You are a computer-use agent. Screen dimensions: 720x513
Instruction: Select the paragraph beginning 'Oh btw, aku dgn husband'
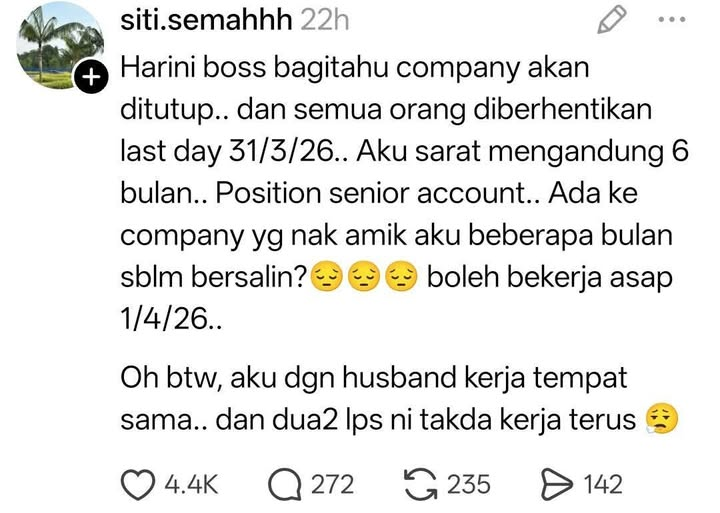click(x=399, y=399)
